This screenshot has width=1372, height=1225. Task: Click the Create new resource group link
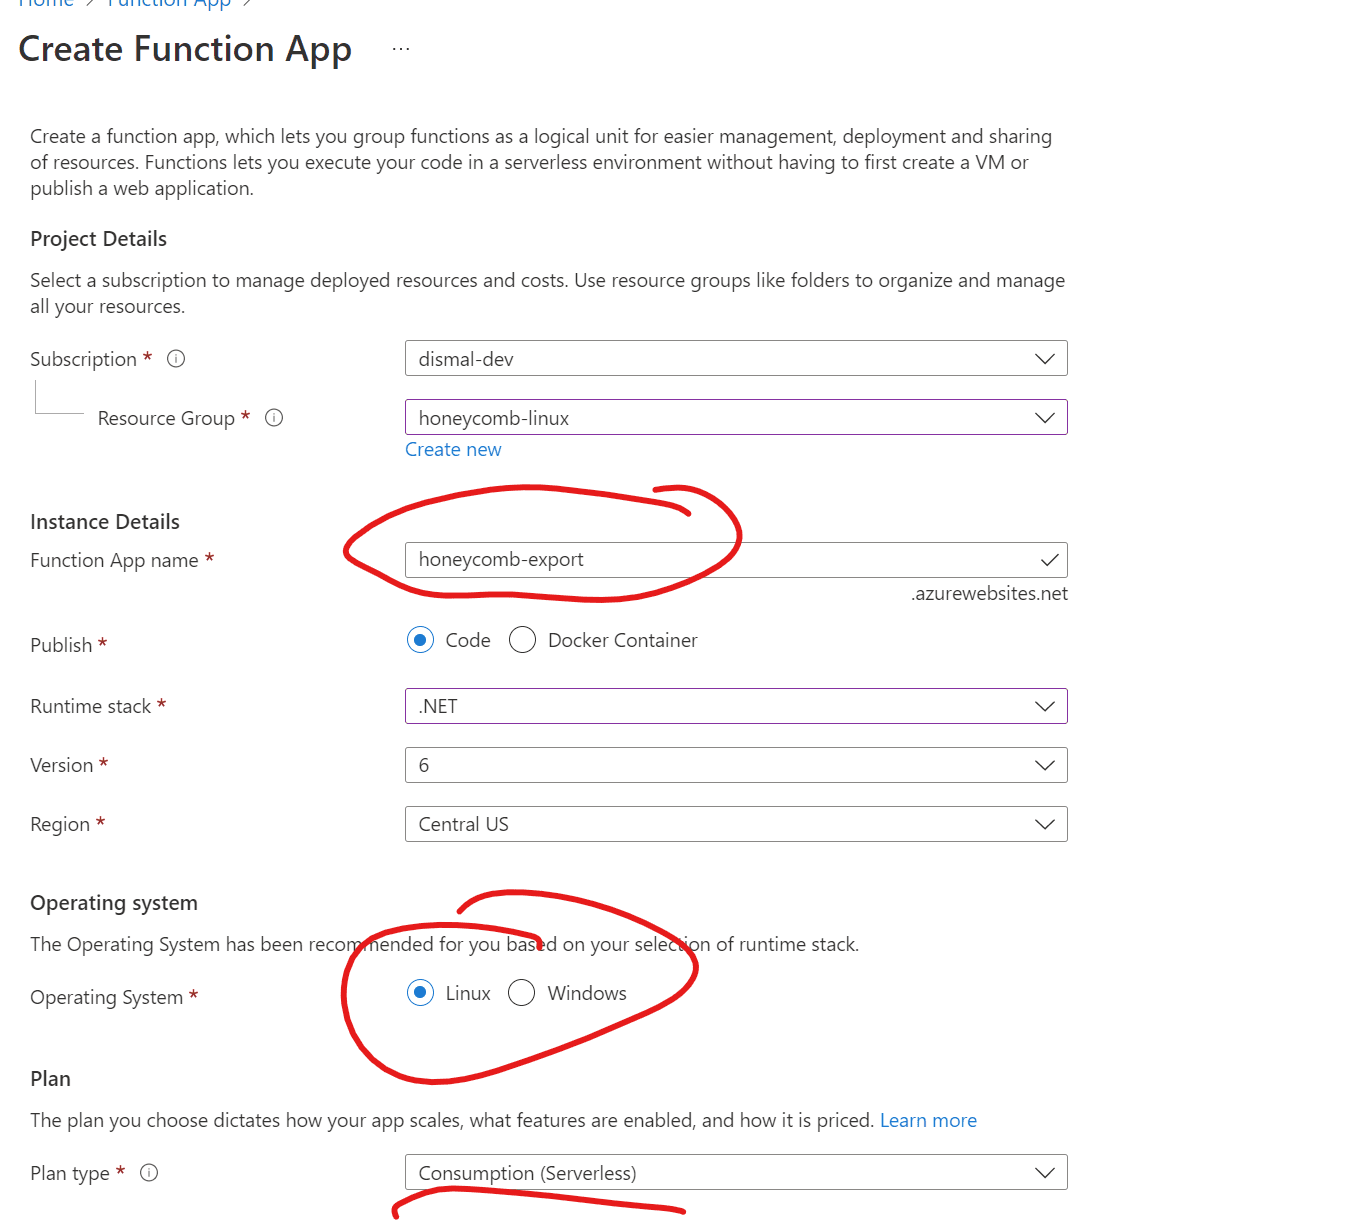pyautogui.click(x=453, y=450)
